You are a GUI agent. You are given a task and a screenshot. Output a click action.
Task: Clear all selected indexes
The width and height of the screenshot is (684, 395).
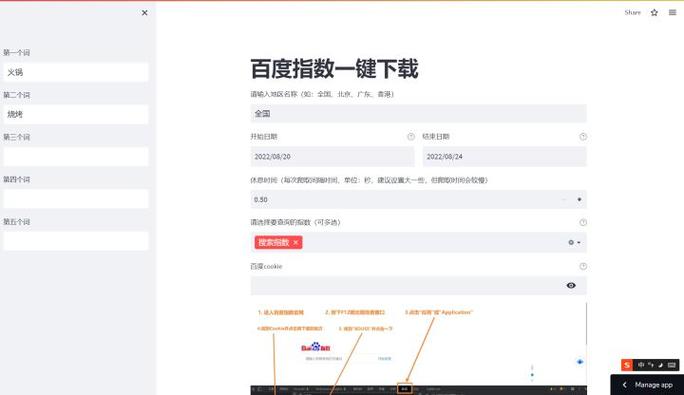click(x=571, y=242)
